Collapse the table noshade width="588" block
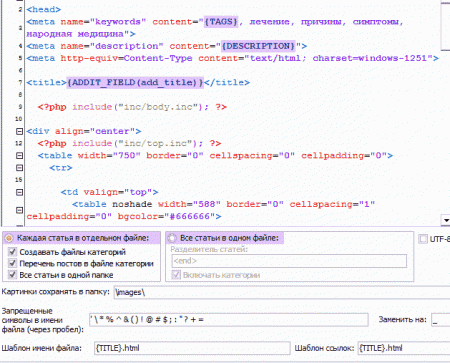The width and height of the screenshot is (450, 363). (x=19, y=210)
